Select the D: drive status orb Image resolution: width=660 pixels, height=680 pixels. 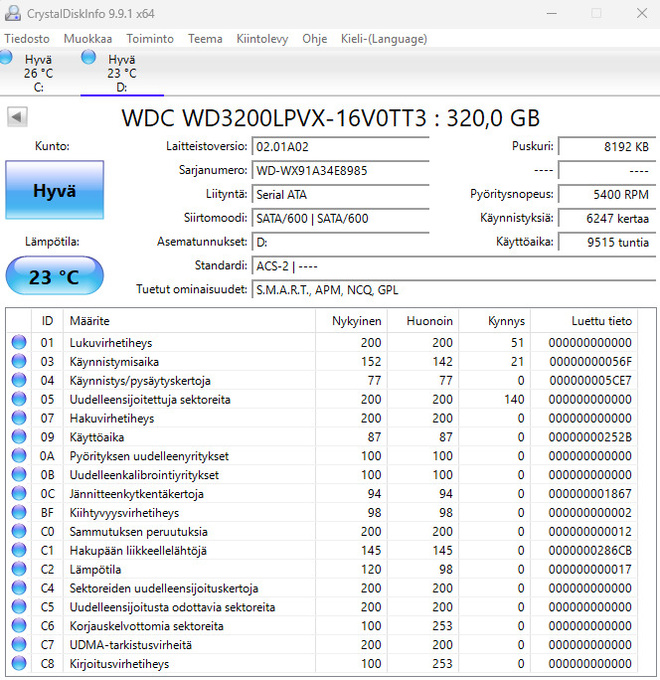click(x=88, y=57)
